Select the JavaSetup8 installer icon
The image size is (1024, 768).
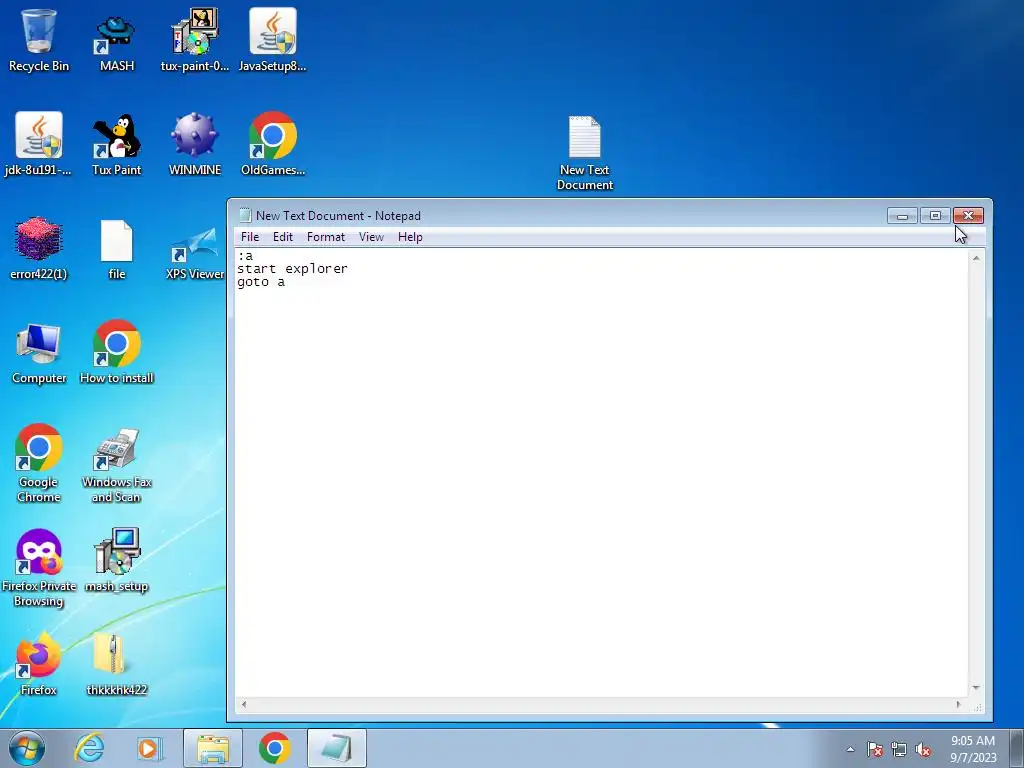[x=272, y=40]
